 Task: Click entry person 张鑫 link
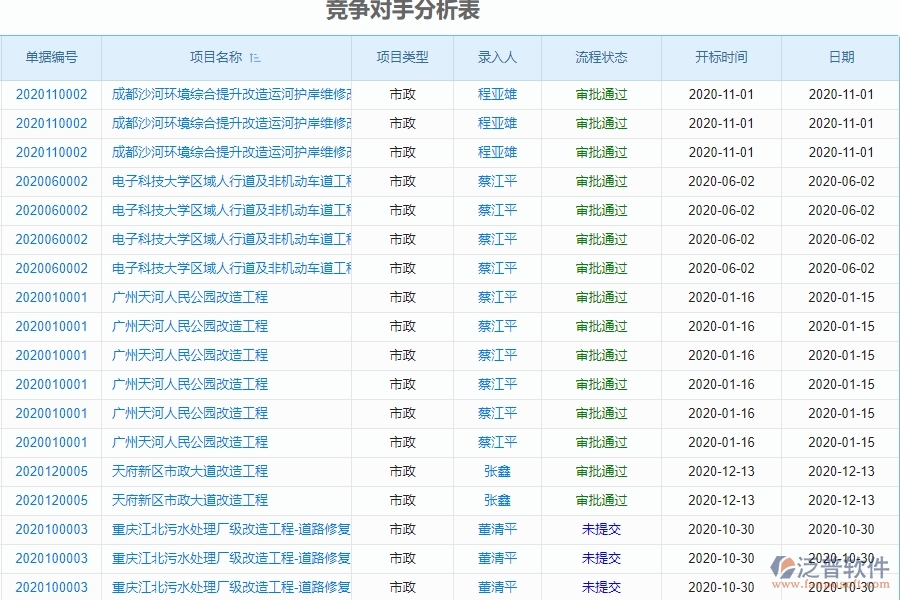click(x=497, y=471)
